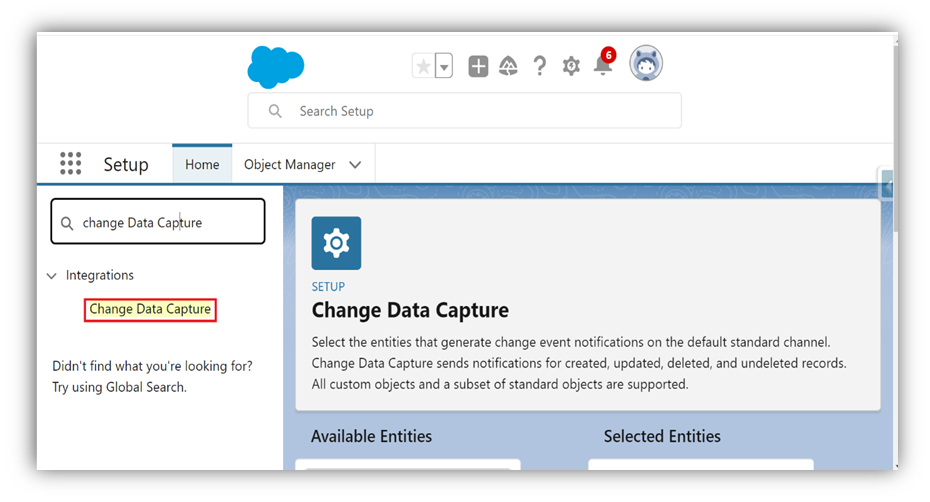The height and width of the screenshot is (502, 930).
Task: Open the Trailhead guidance icon
Action: [508, 66]
